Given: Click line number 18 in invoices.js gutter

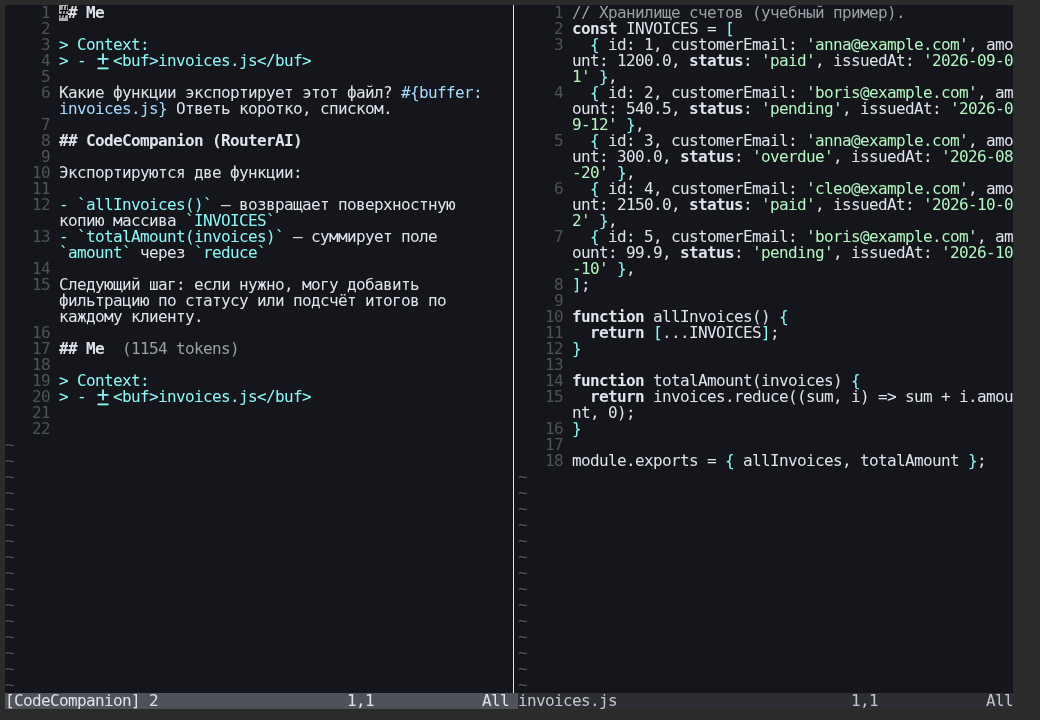Looking at the screenshot, I should pyautogui.click(x=554, y=461).
